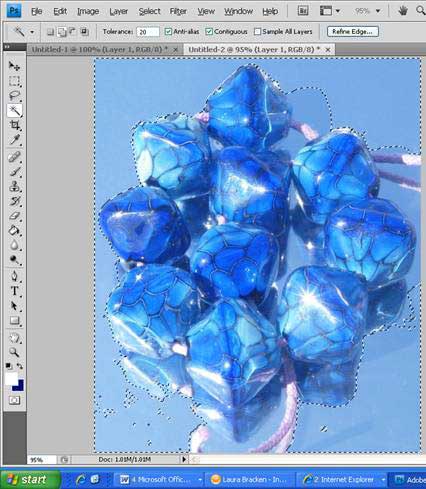This screenshot has height=489, width=426.
Task: Click the Refine Edge button
Action: tap(353, 32)
